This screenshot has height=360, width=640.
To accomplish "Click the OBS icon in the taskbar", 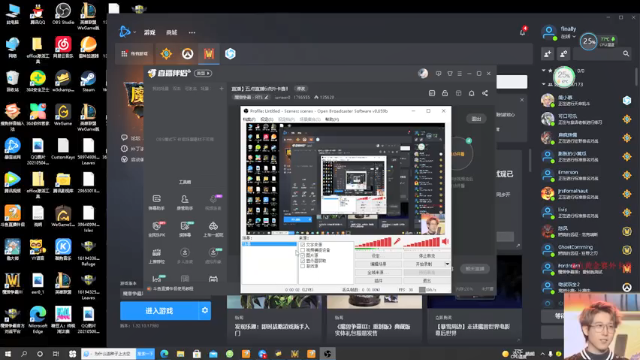I will [327, 354].
